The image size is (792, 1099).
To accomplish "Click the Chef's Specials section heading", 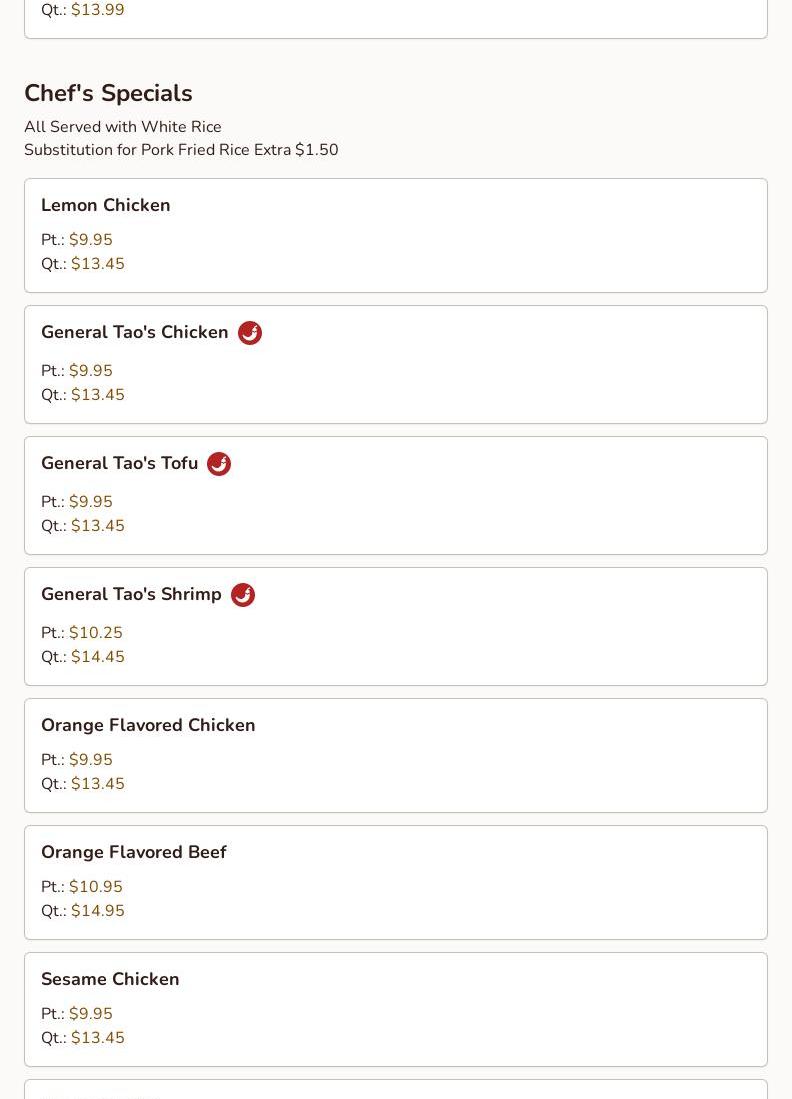I will (x=108, y=93).
